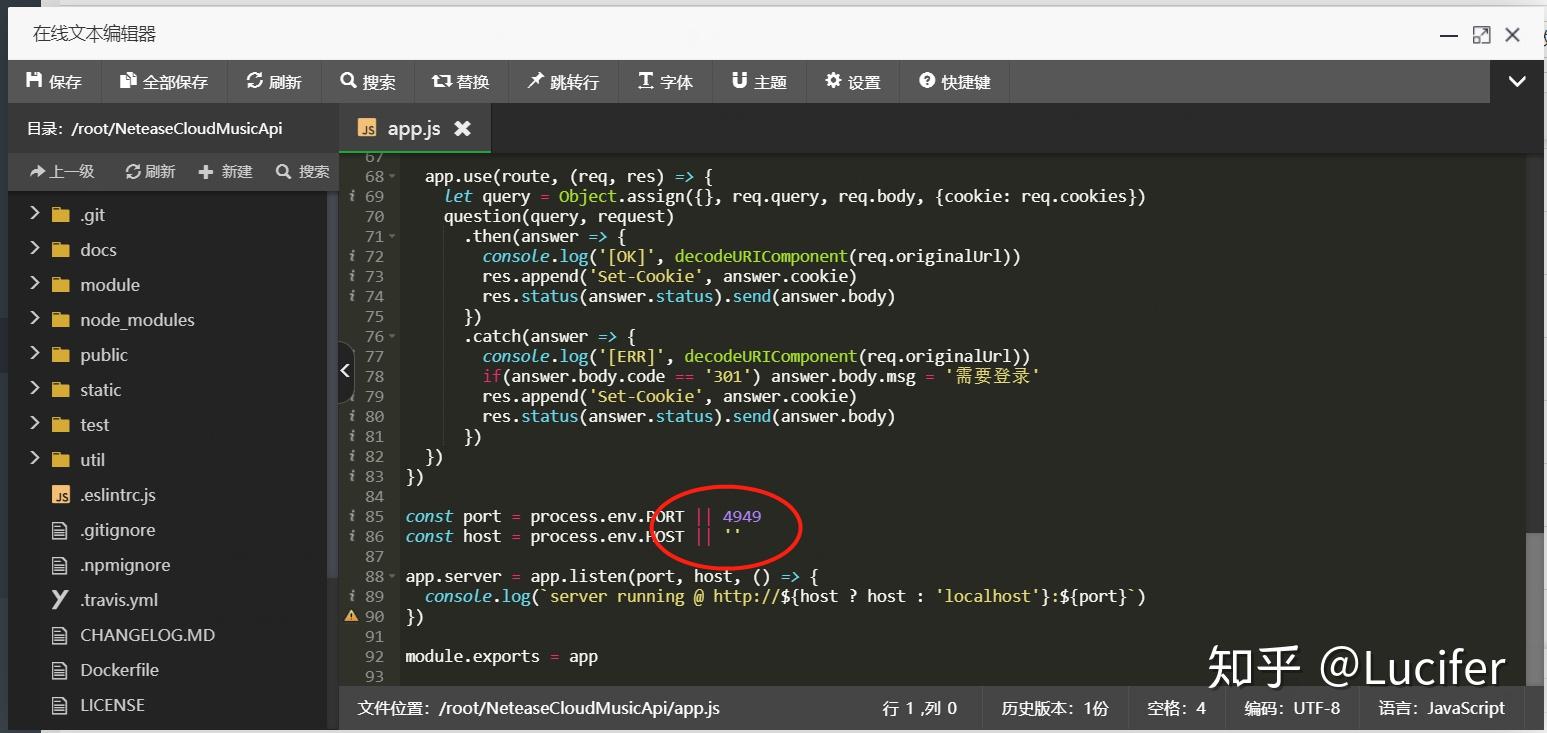
Task: Open the 设置 settings panel
Action: [x=852, y=81]
